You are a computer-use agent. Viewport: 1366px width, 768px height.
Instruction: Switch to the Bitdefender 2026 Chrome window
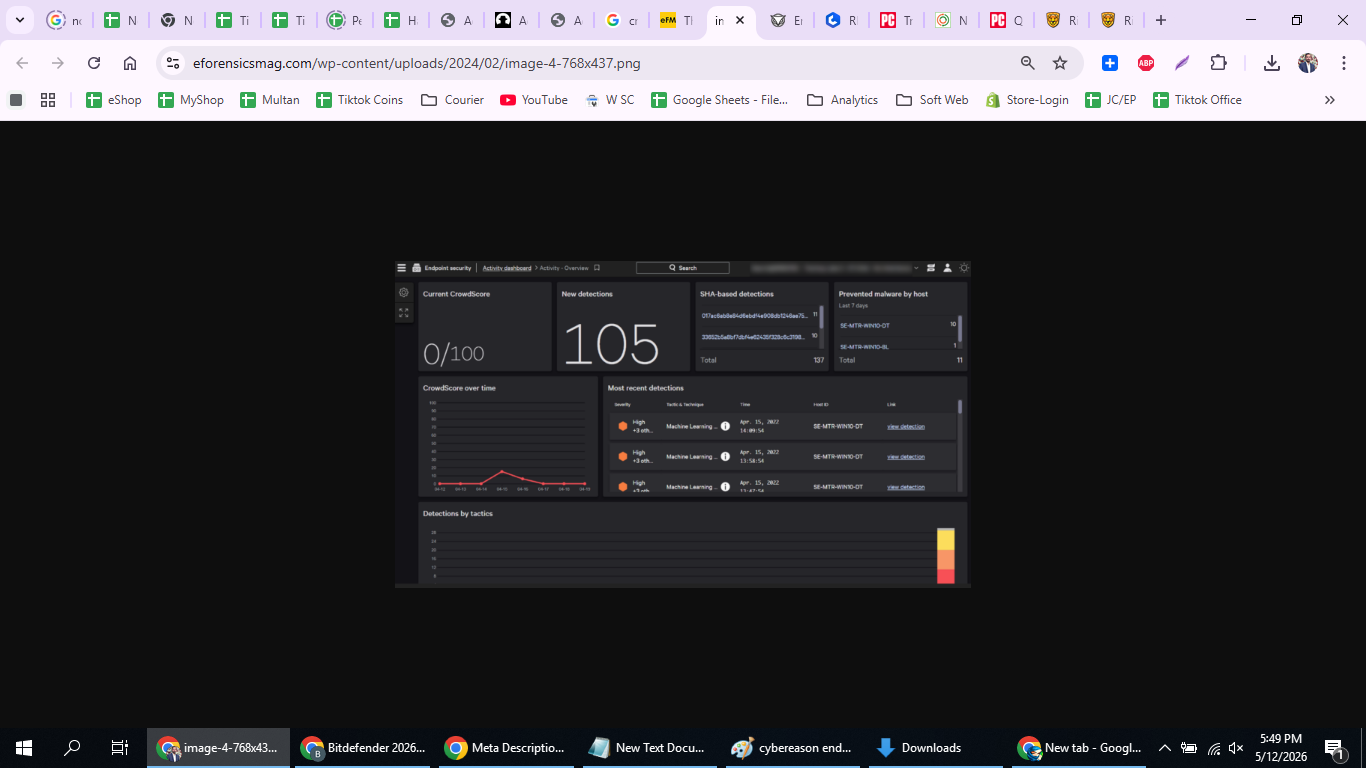363,748
